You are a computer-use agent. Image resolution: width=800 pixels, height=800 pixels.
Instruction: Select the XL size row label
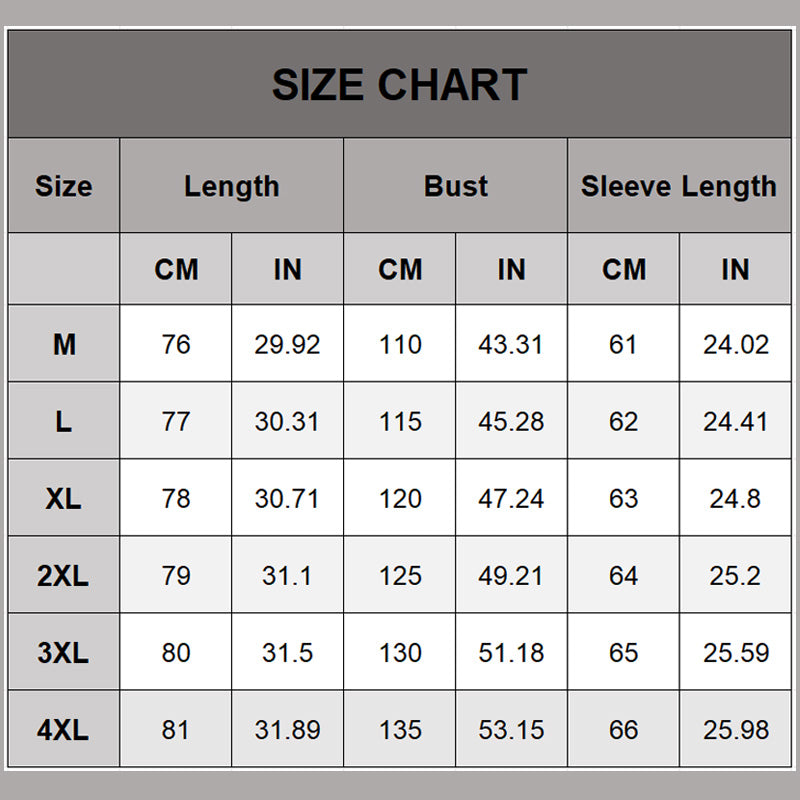(x=63, y=498)
